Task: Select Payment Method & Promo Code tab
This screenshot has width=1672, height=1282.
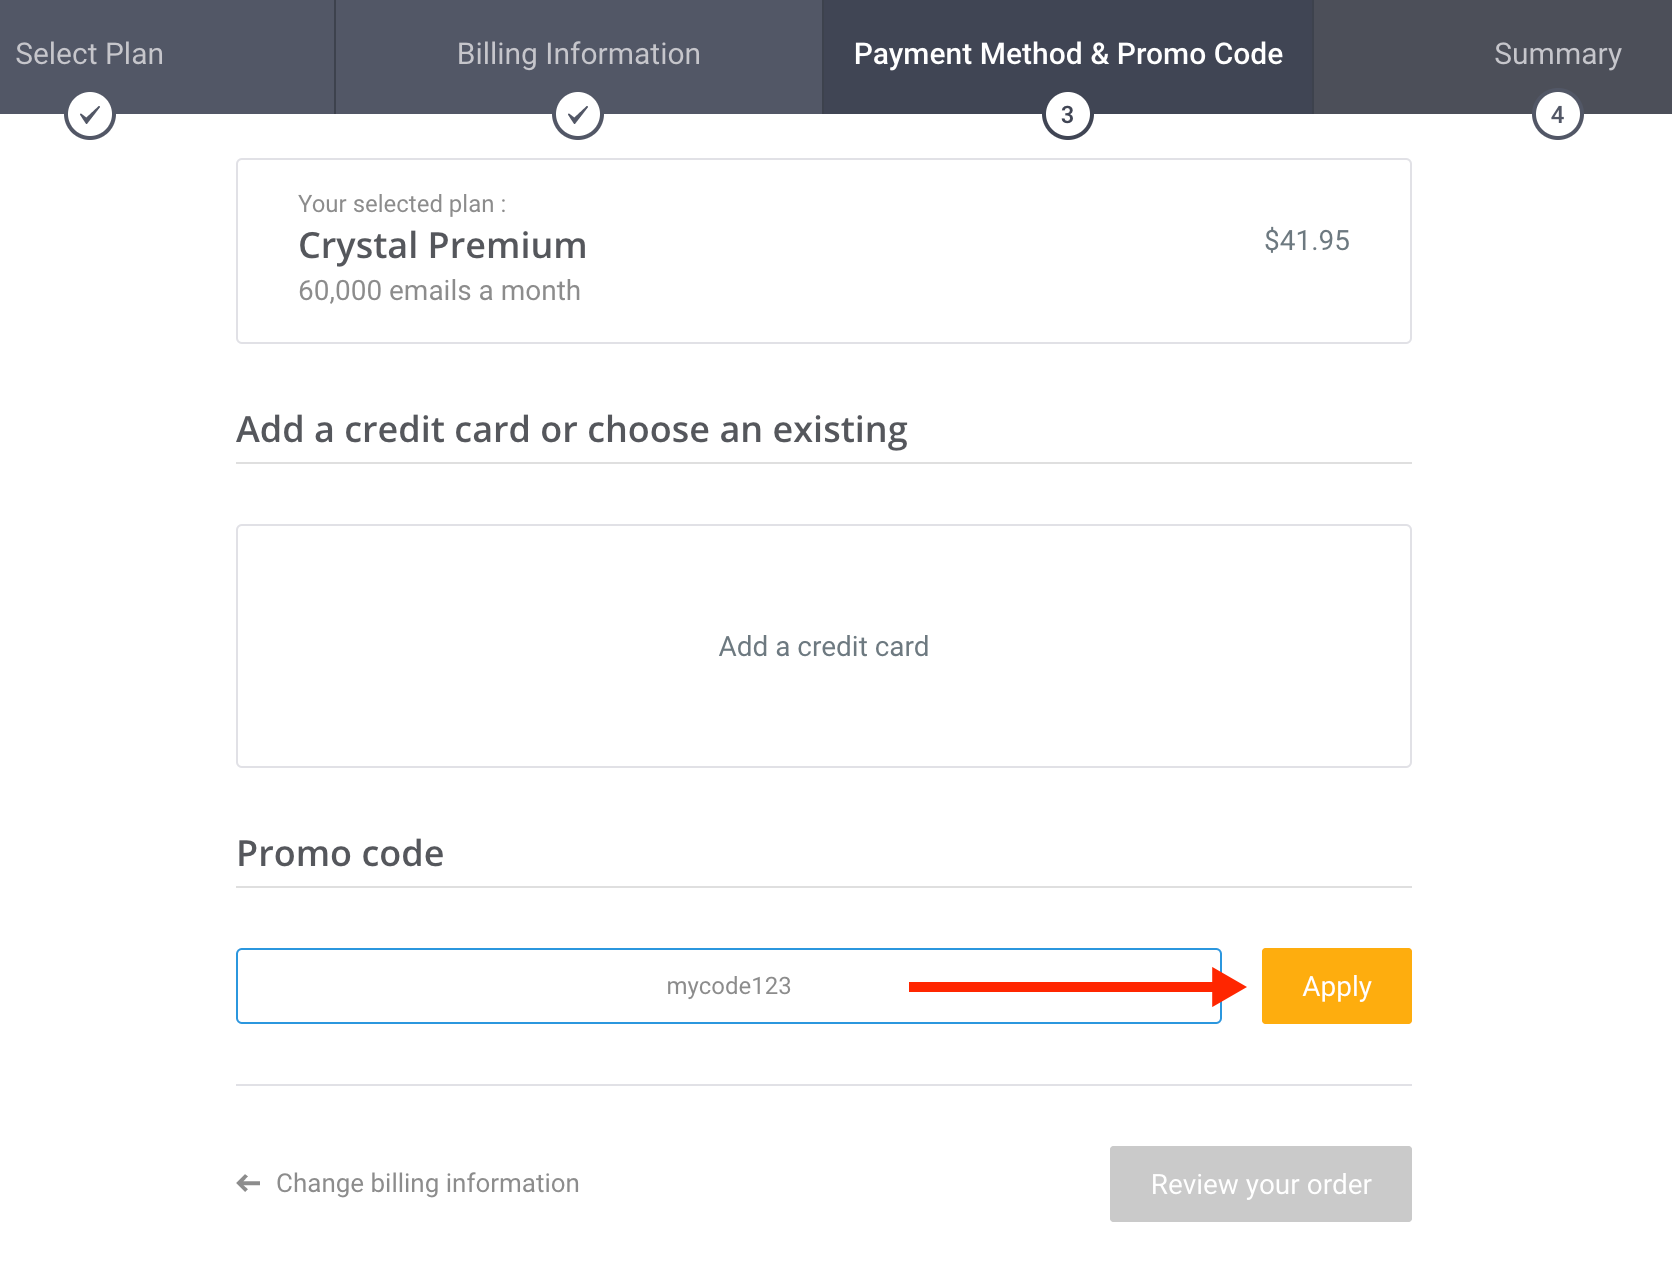Action: coord(1068,56)
